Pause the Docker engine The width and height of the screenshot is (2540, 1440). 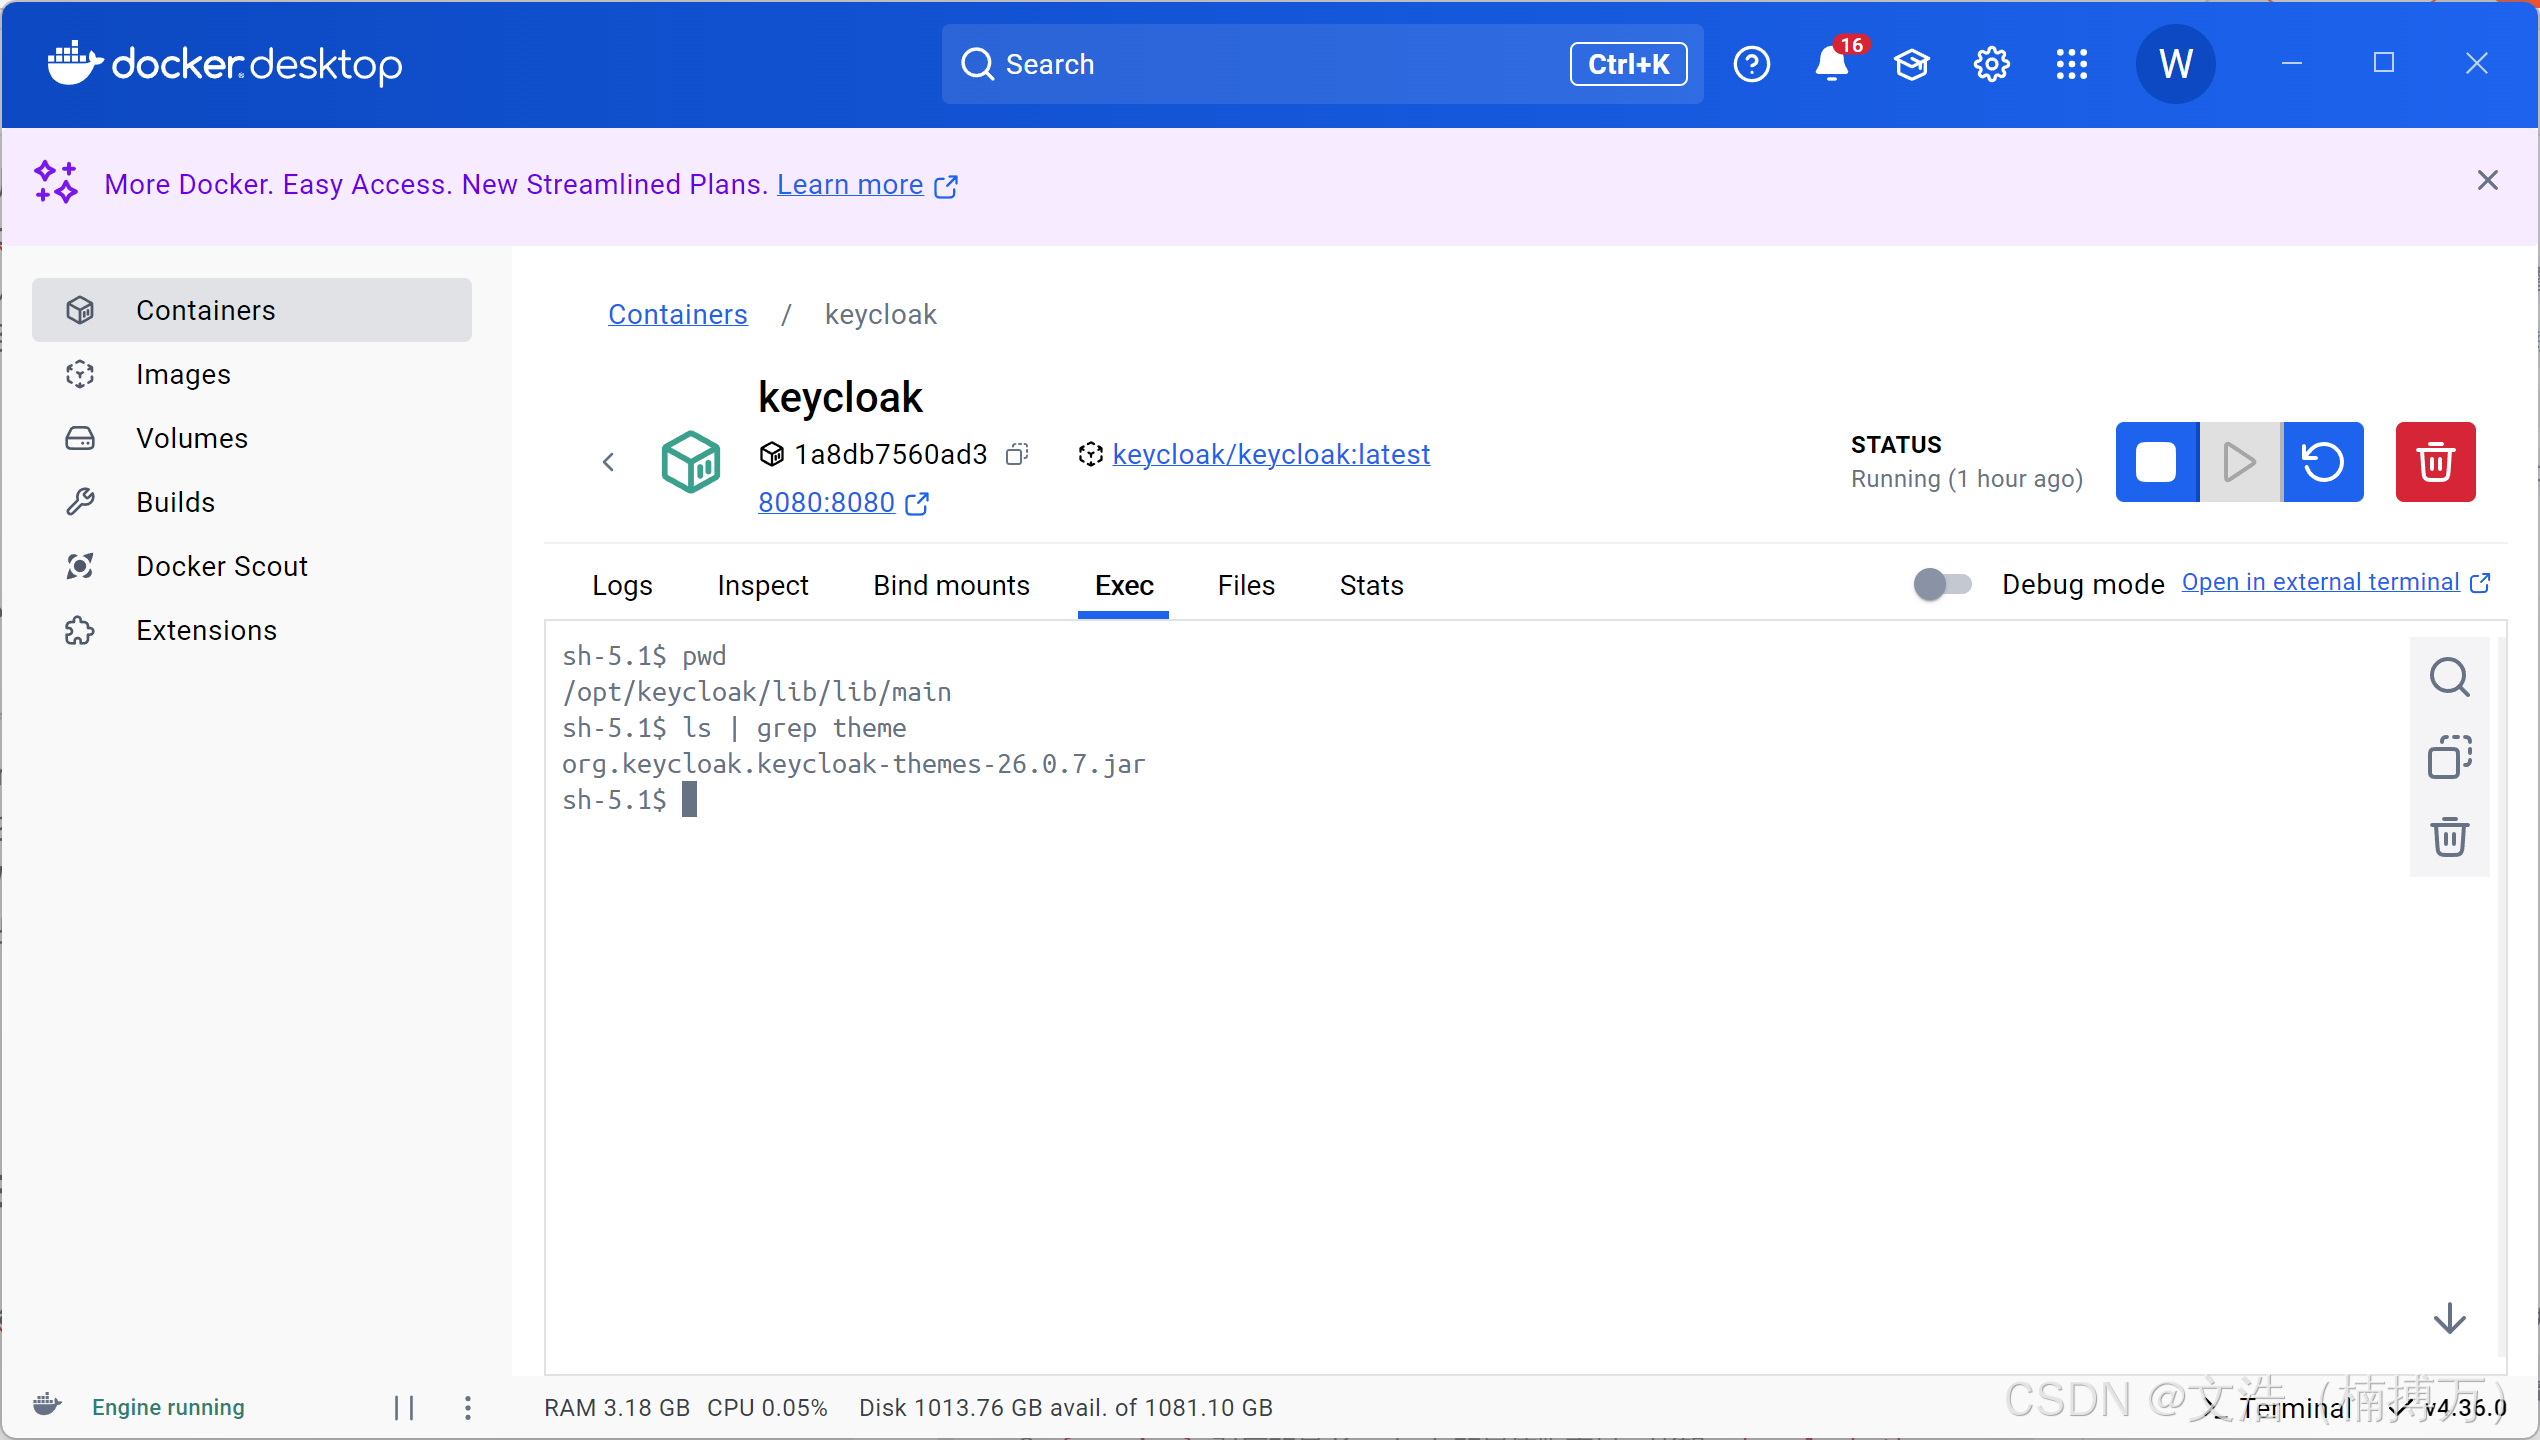pos(404,1408)
